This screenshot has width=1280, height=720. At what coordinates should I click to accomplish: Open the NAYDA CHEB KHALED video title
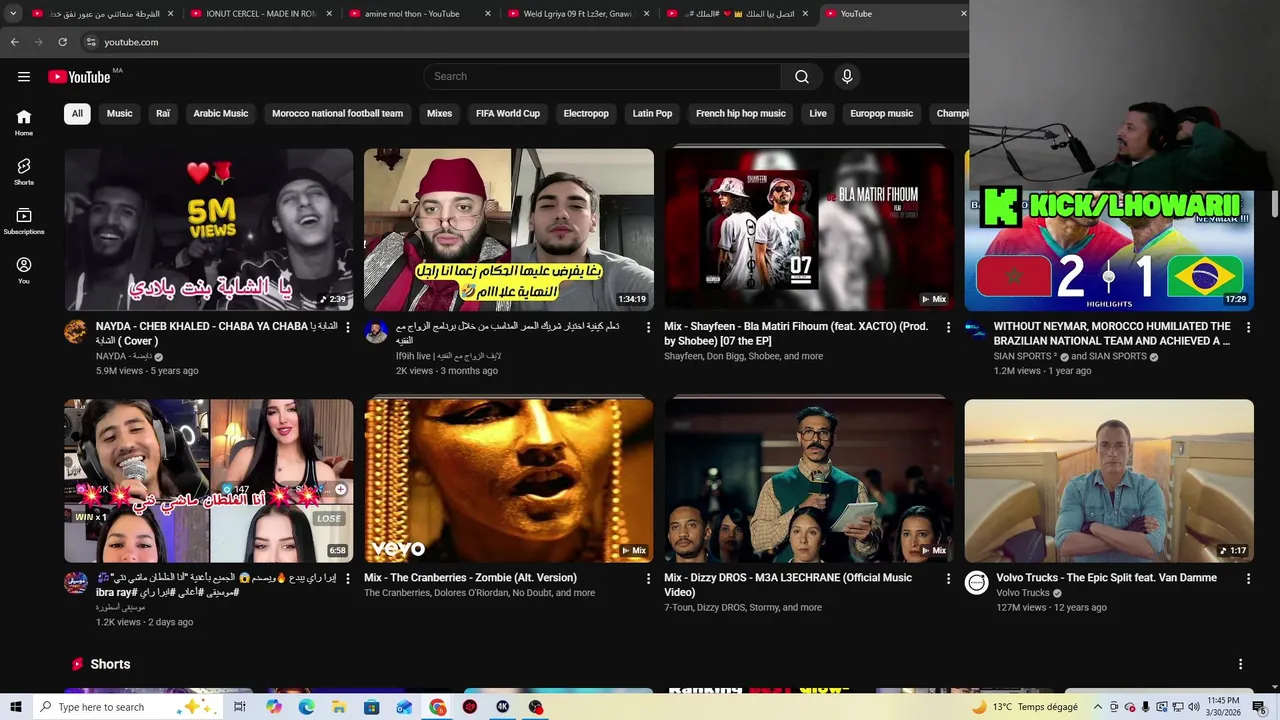(x=216, y=333)
